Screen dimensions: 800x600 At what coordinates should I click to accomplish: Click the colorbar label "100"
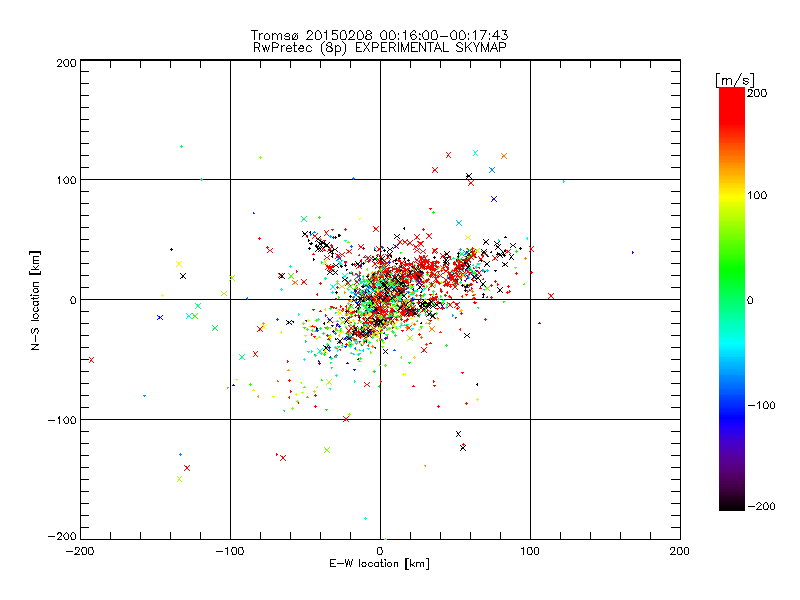point(757,195)
